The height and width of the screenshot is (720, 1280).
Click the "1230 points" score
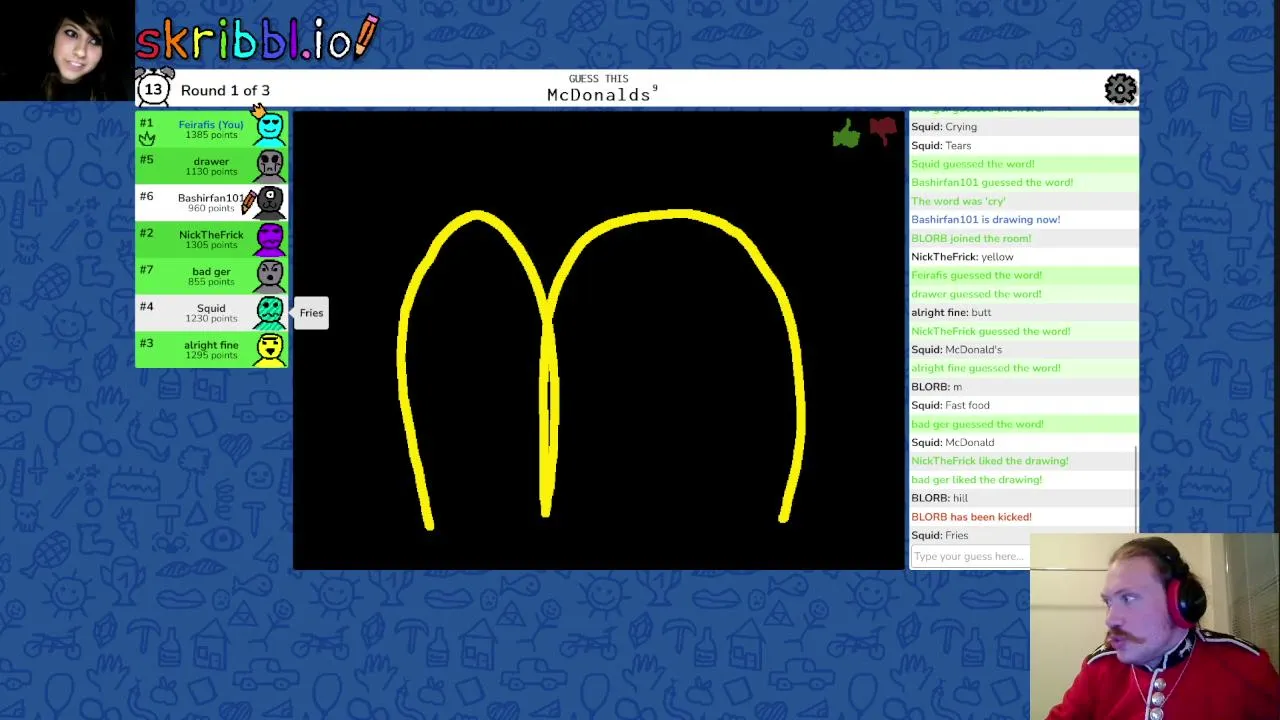211,319
